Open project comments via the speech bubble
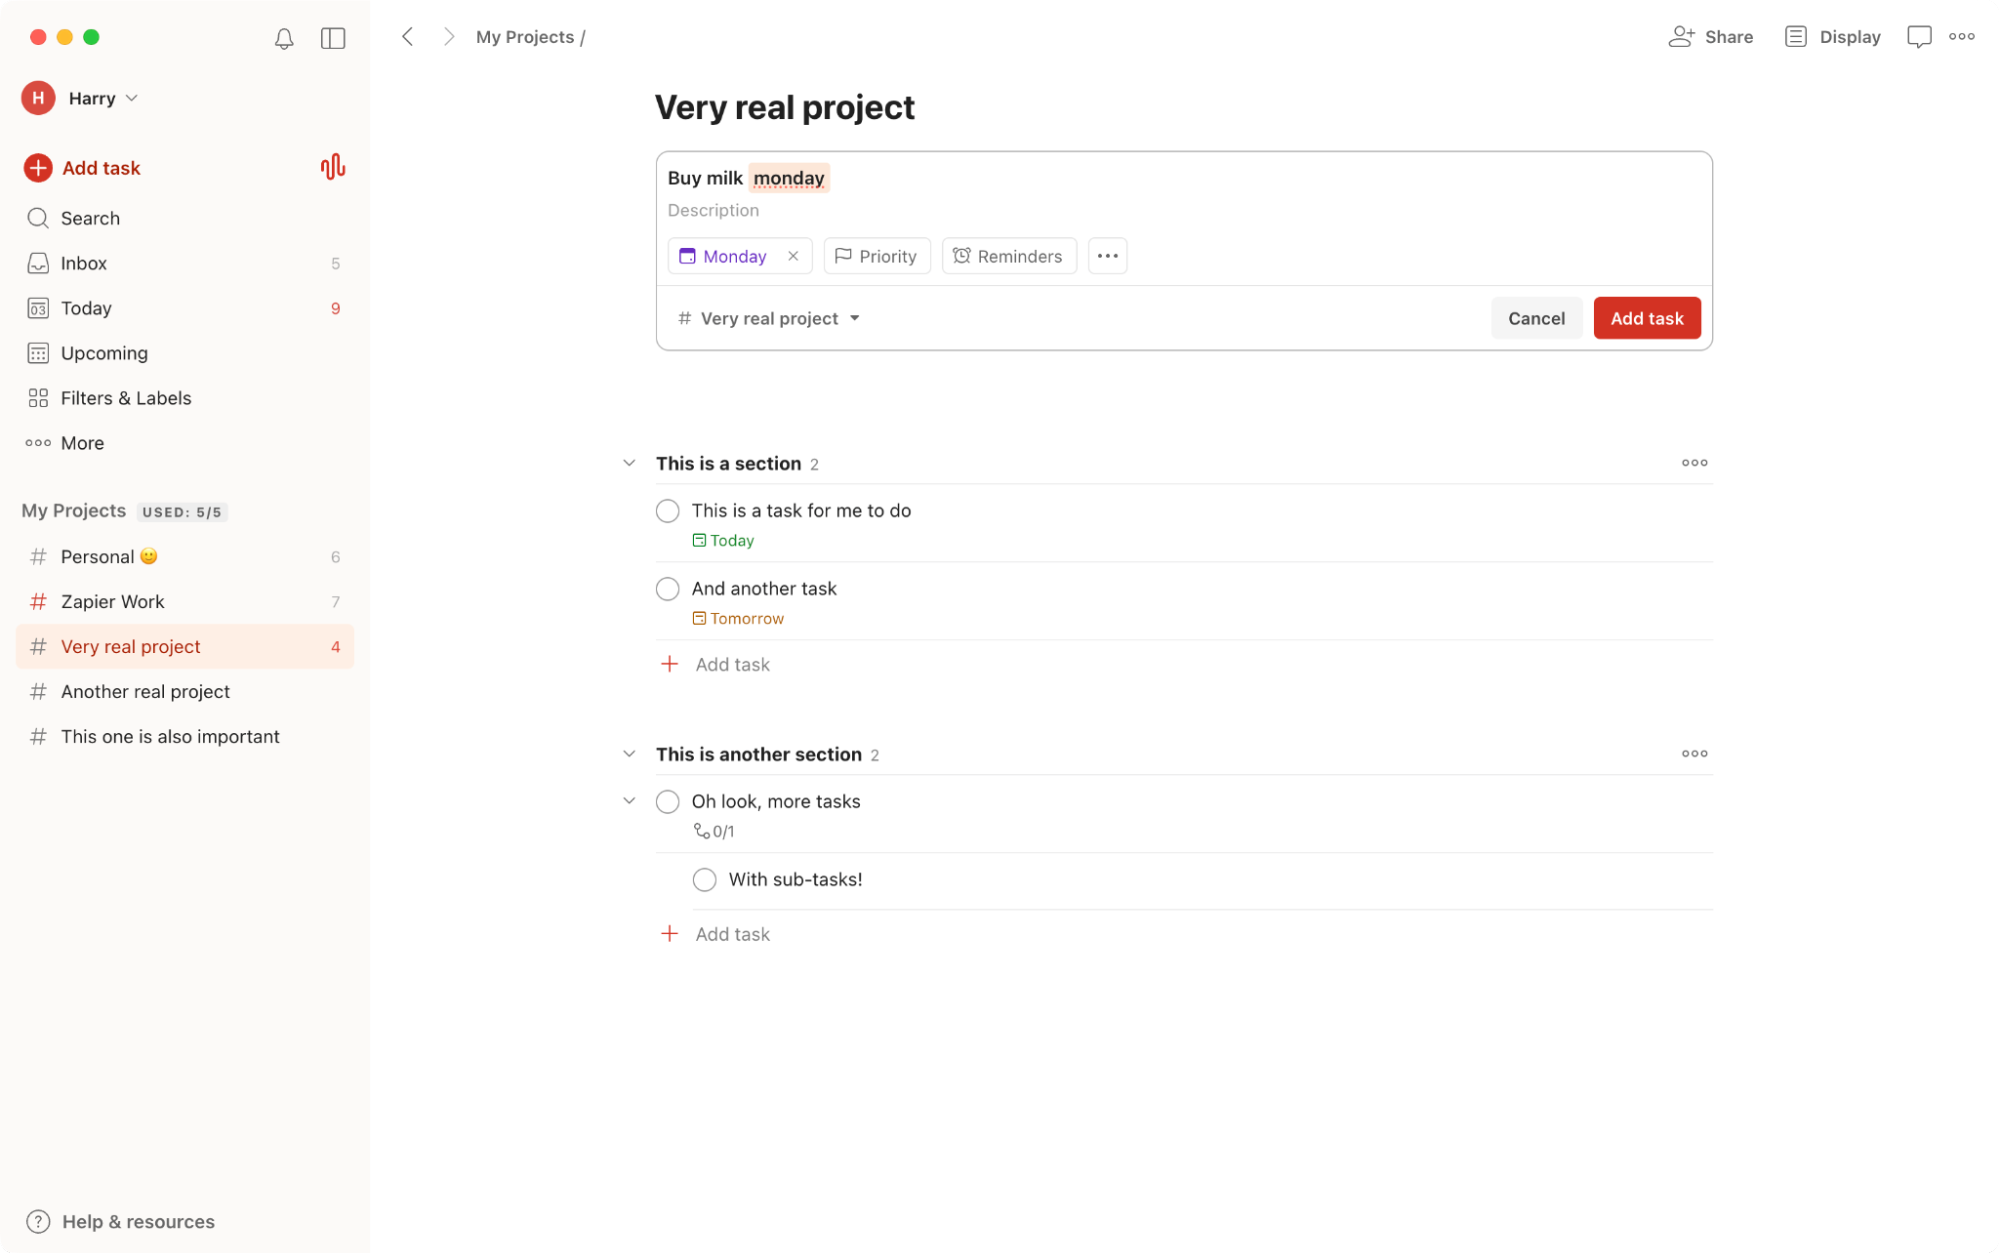This screenshot has width=1999, height=1254. point(1919,36)
